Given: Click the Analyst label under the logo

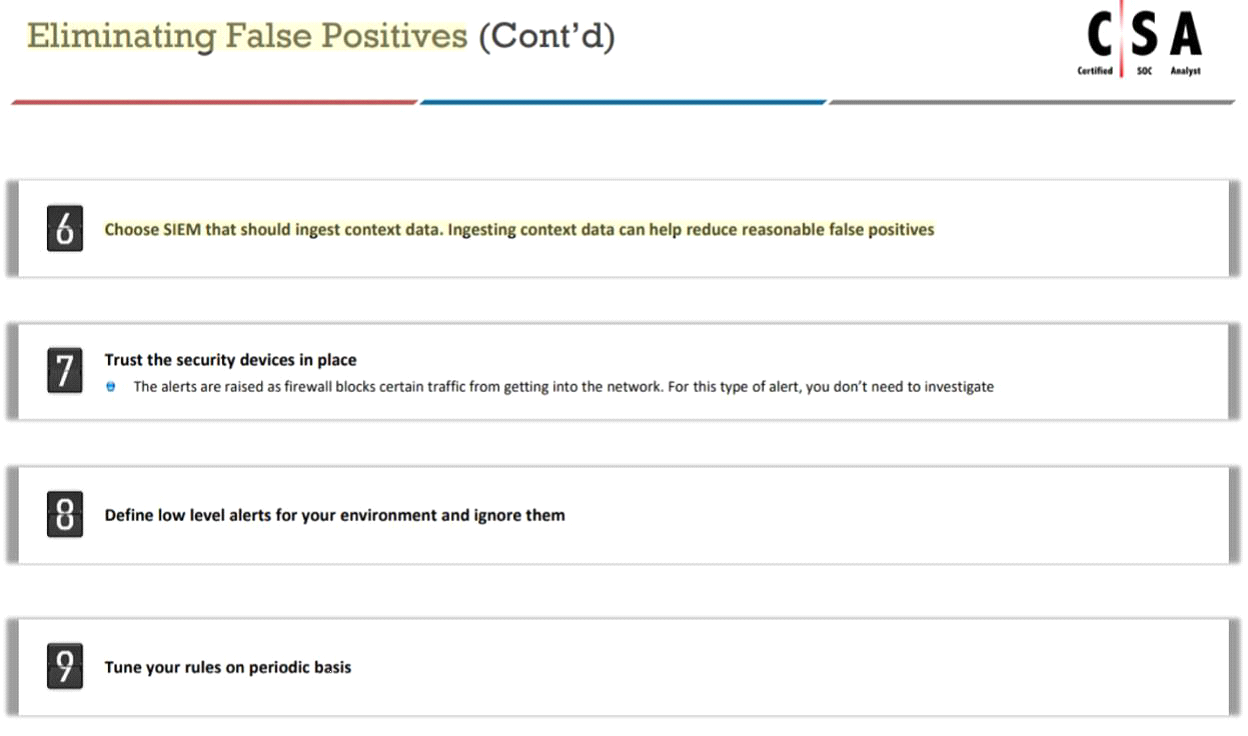Looking at the screenshot, I should (1186, 71).
